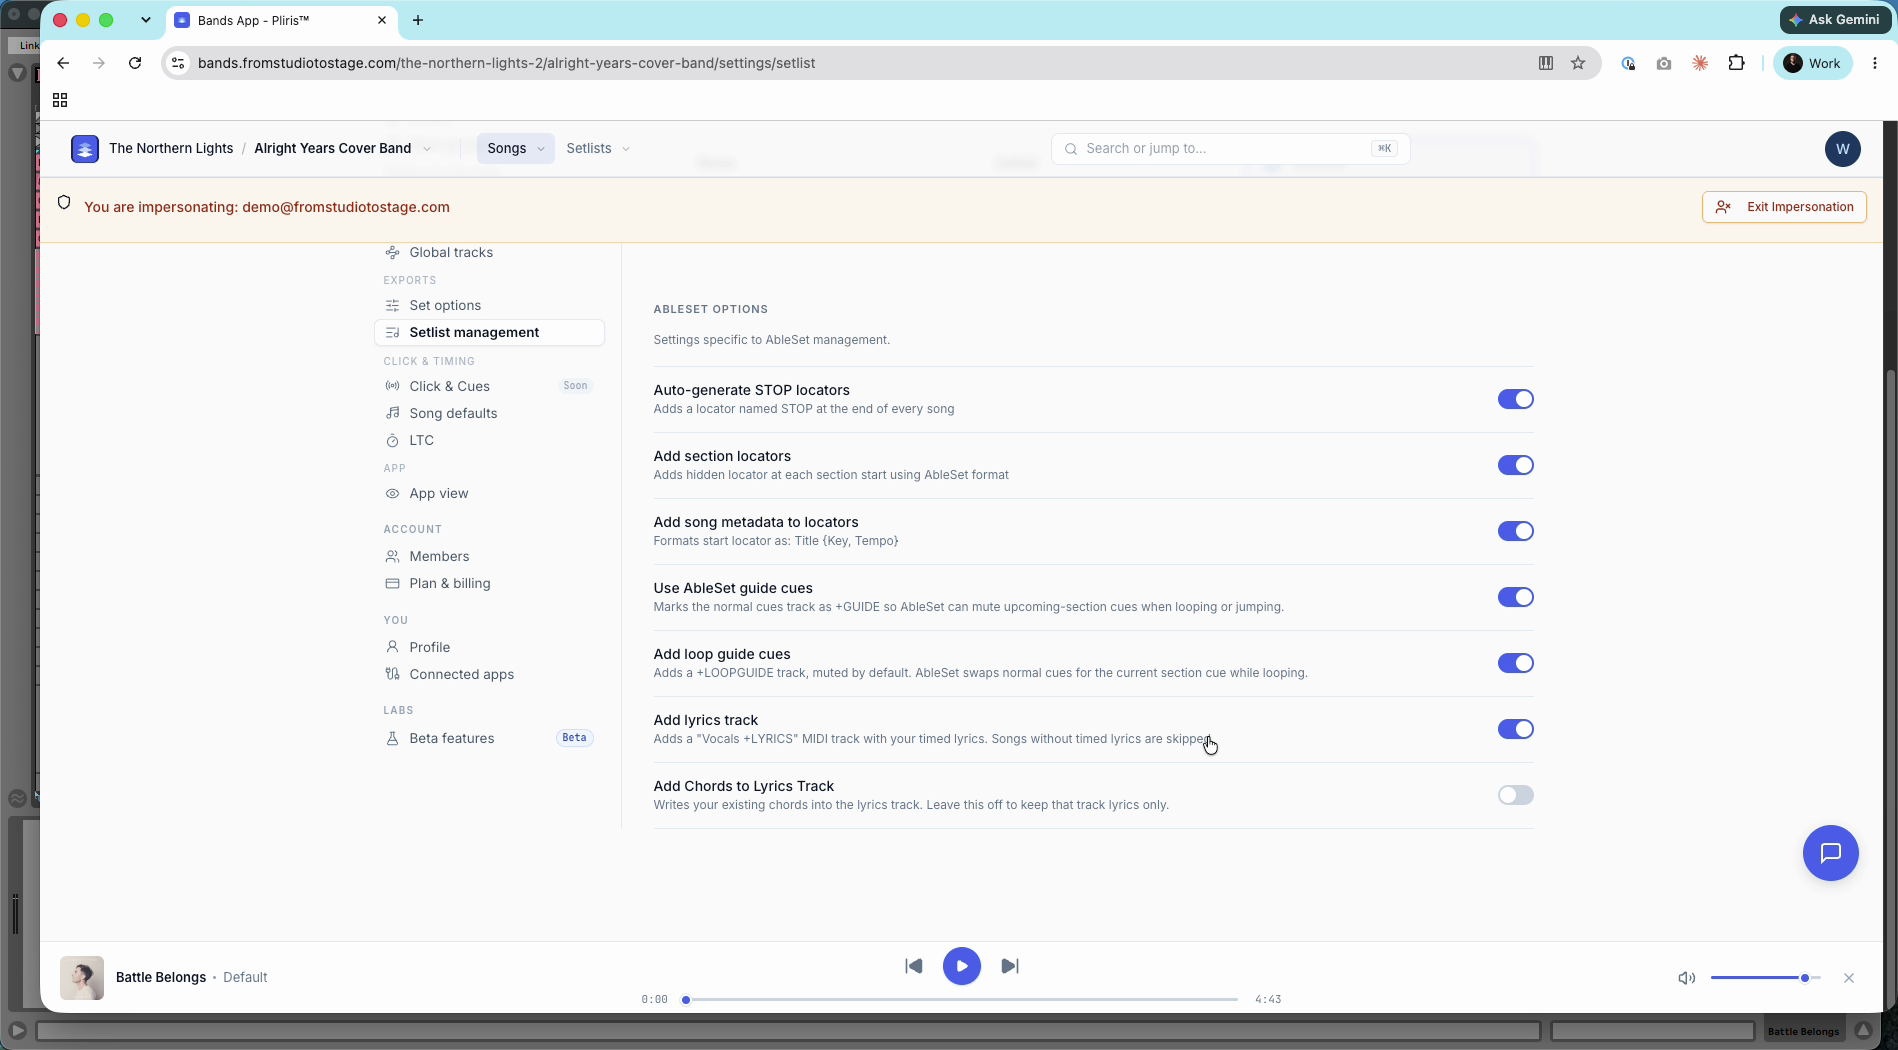
Task: Open Song defaults settings
Action: [453, 413]
